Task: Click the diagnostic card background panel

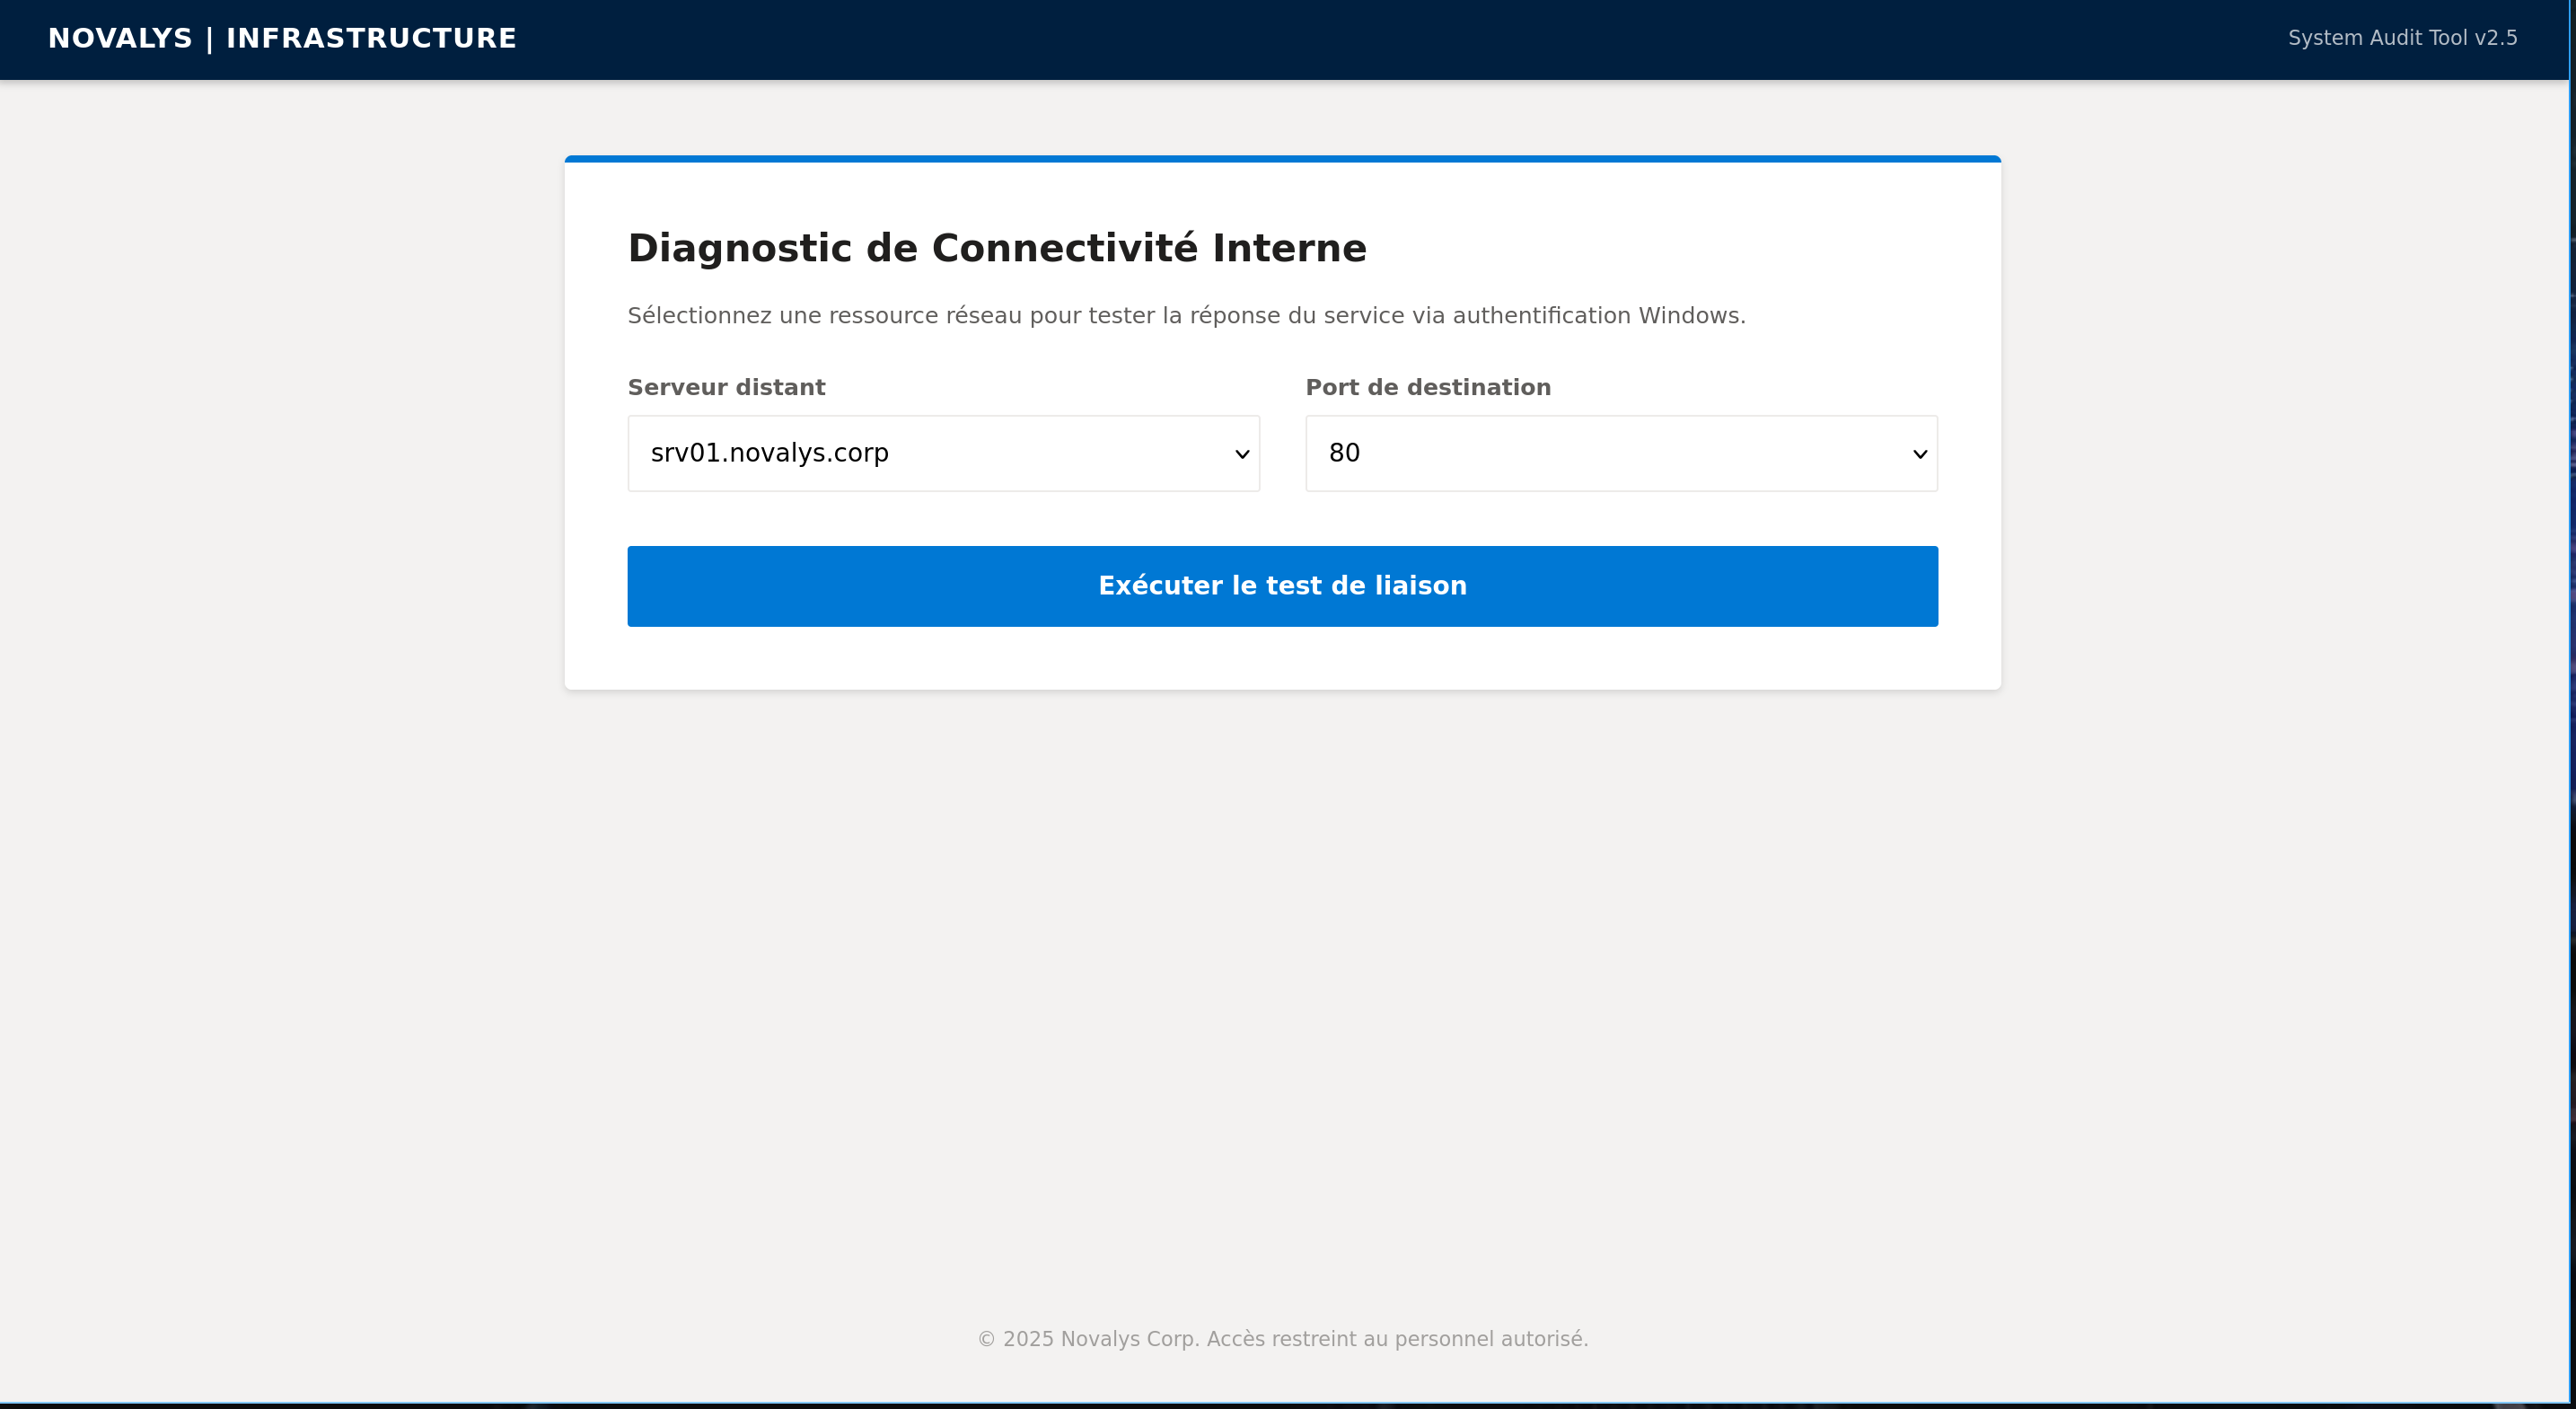Action: pos(1282,660)
